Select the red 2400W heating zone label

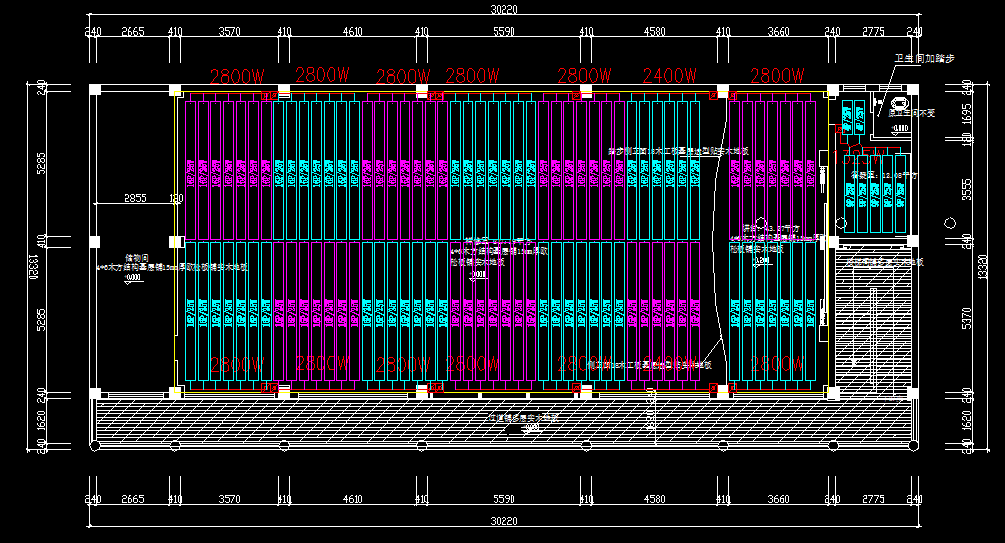click(669, 75)
